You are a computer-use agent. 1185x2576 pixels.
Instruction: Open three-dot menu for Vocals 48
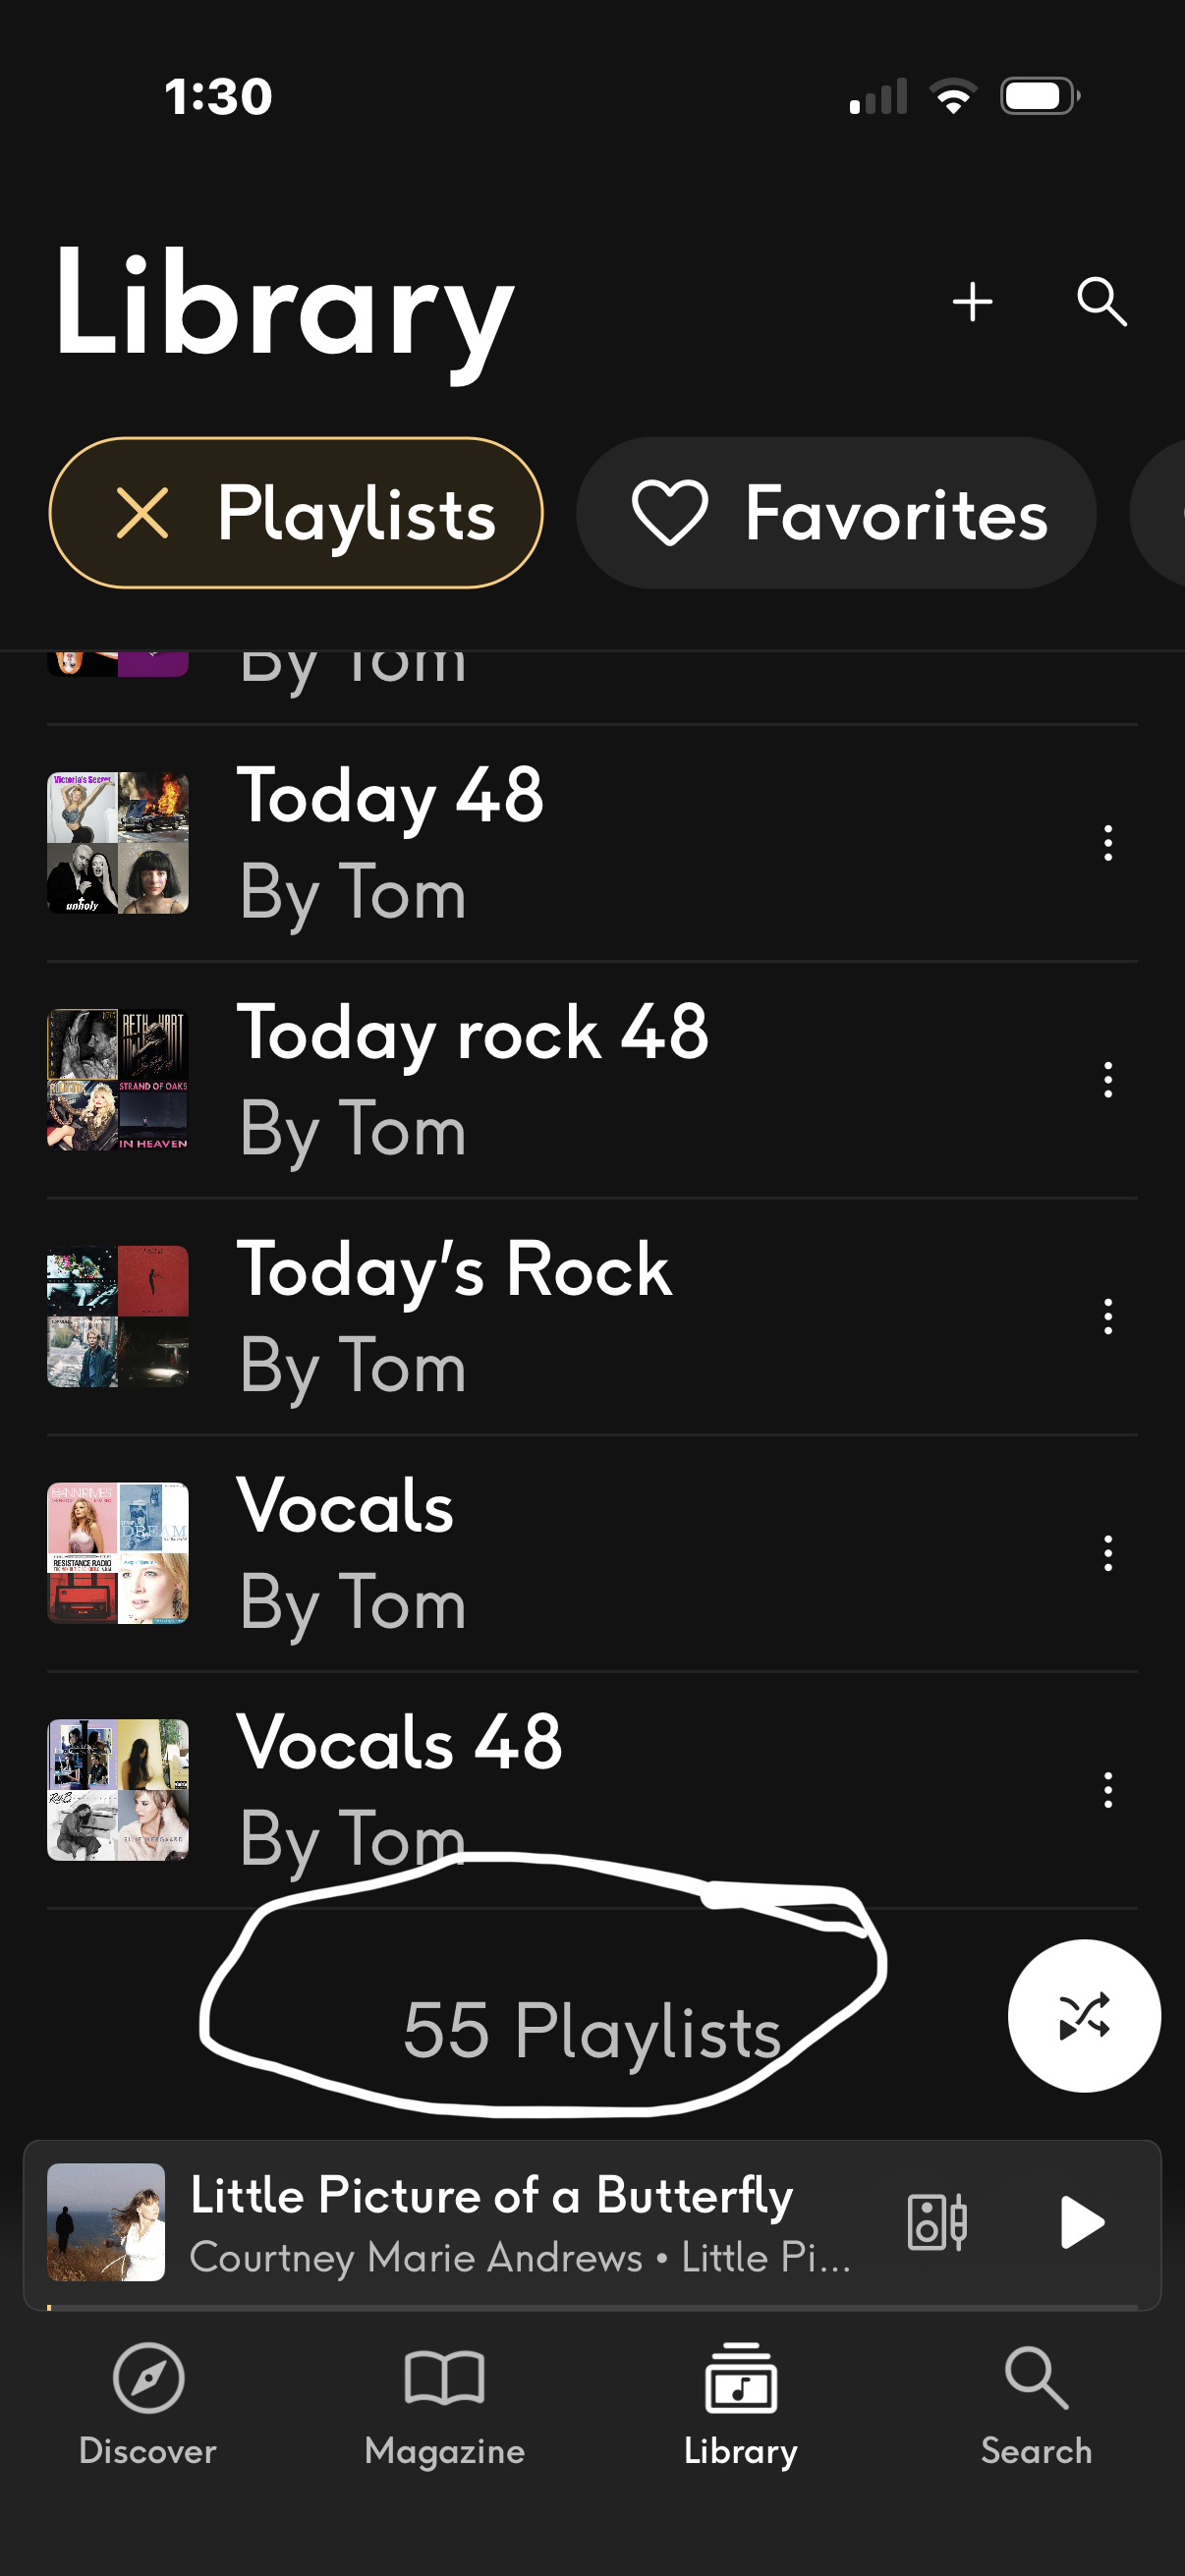point(1107,1789)
